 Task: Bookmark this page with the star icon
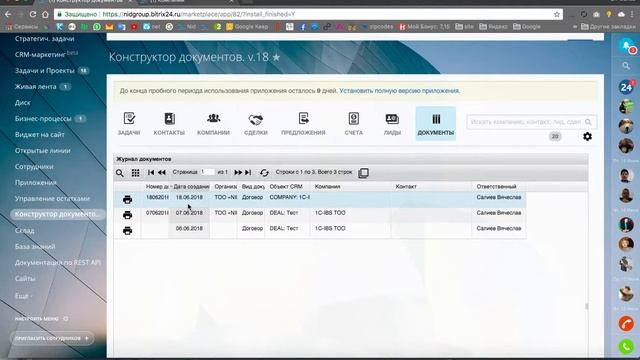coord(557,14)
